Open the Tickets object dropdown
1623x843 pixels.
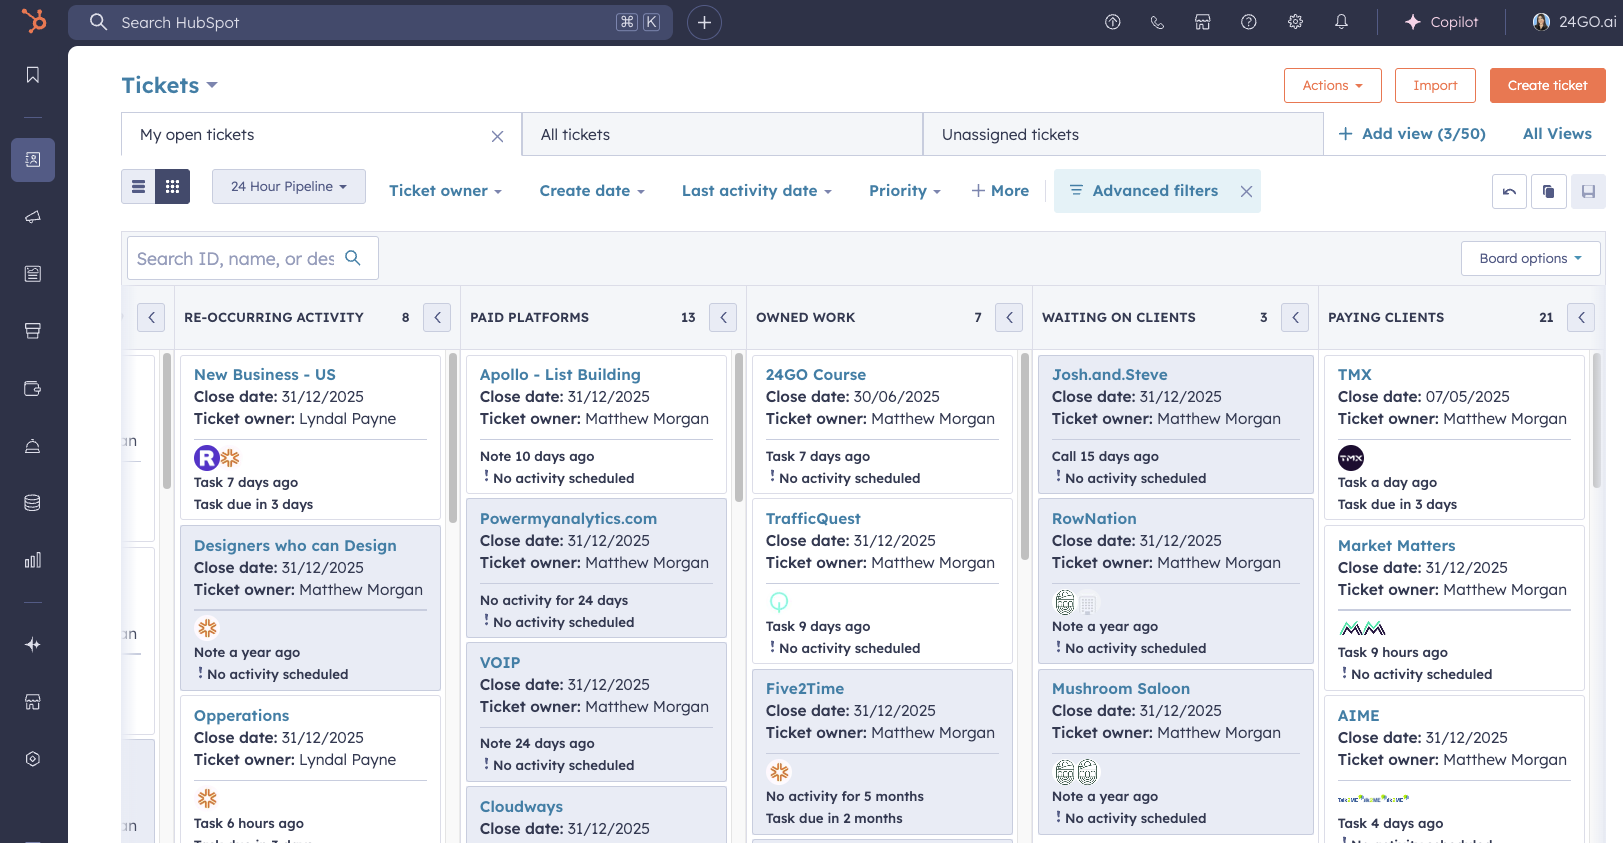pyautogui.click(x=170, y=86)
